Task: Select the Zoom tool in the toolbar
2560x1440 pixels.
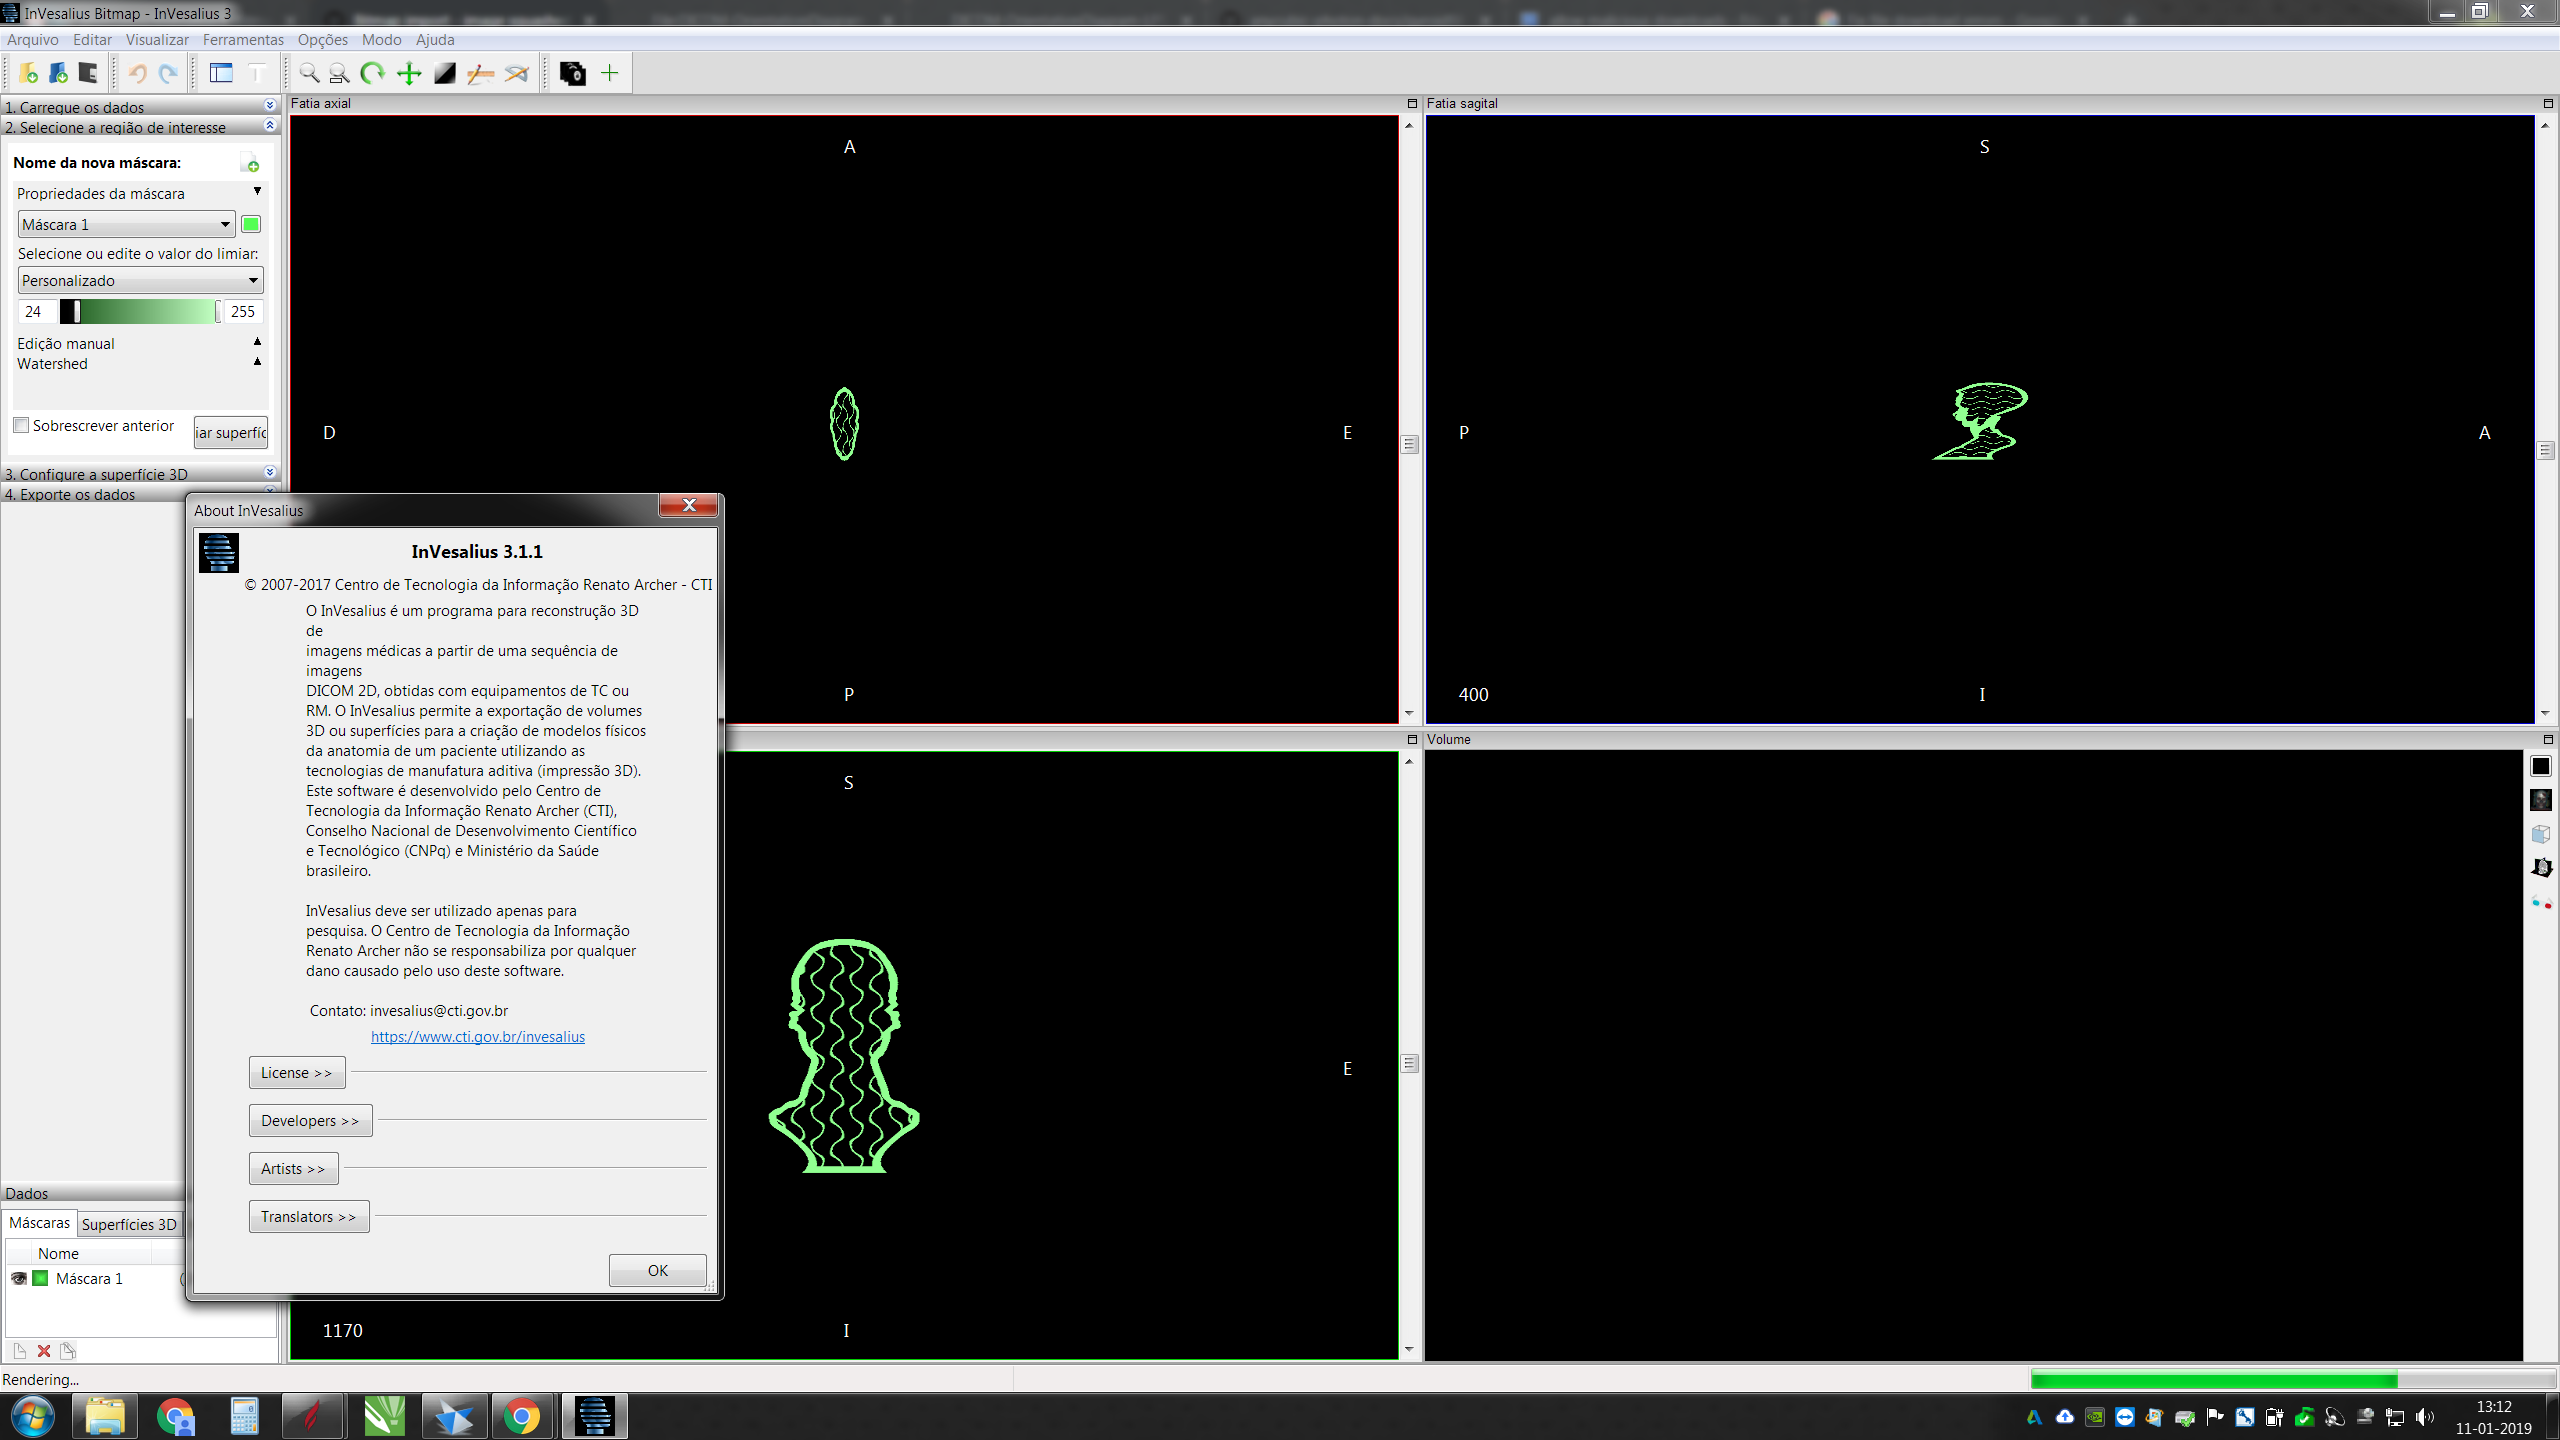Action: click(x=309, y=72)
